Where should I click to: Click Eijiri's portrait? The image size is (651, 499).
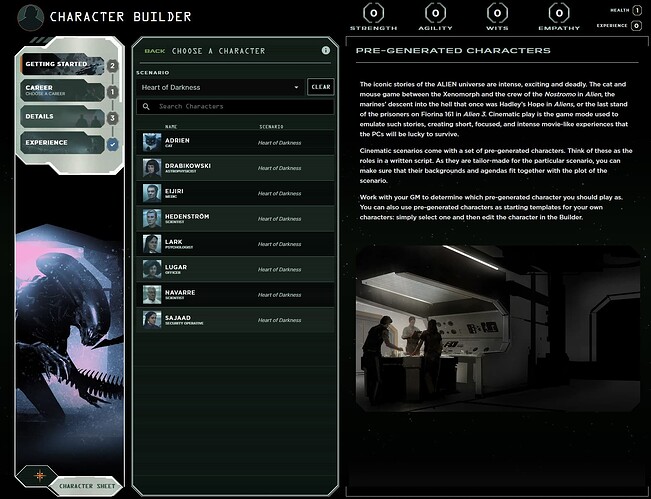coord(152,193)
